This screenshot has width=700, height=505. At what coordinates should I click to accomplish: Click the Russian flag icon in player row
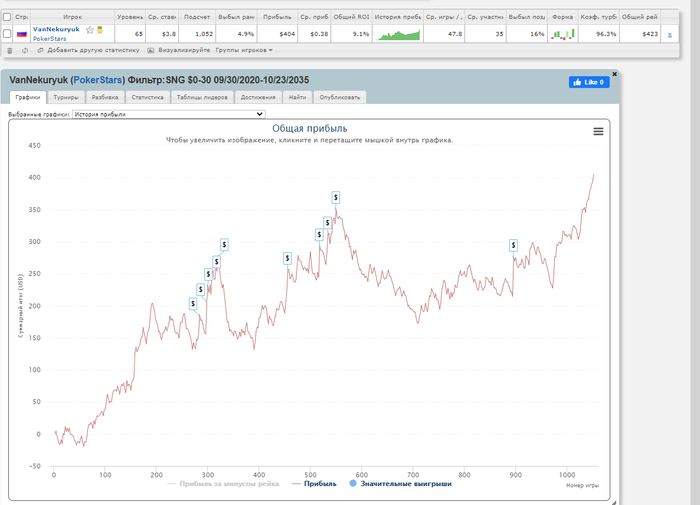pyautogui.click(x=21, y=34)
